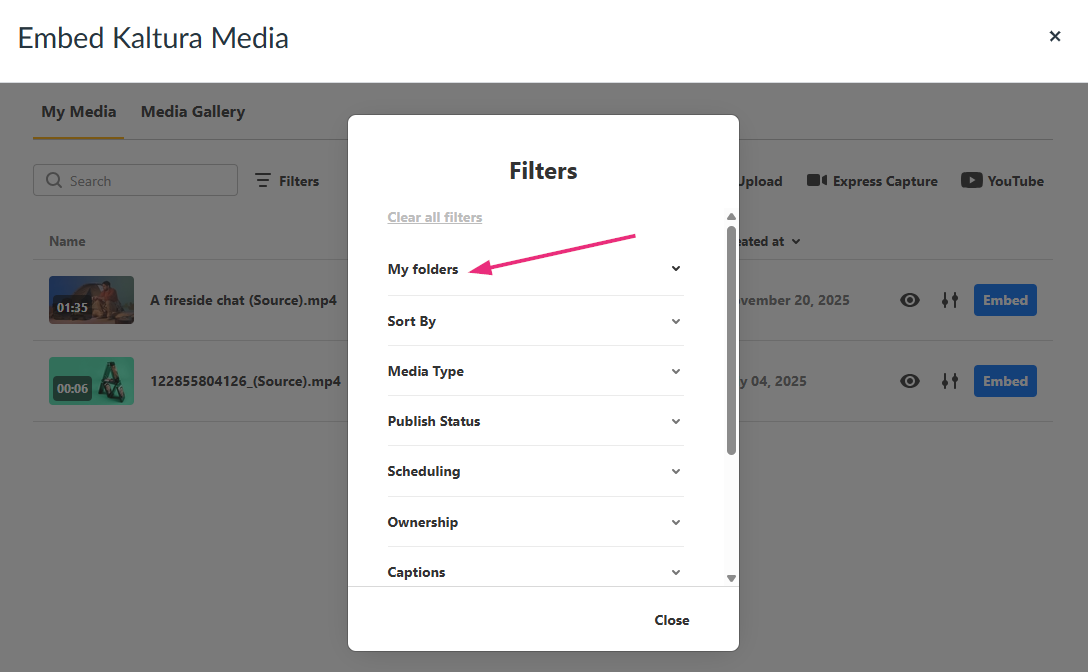Click the fireside chat video thumbnail

pos(91,300)
